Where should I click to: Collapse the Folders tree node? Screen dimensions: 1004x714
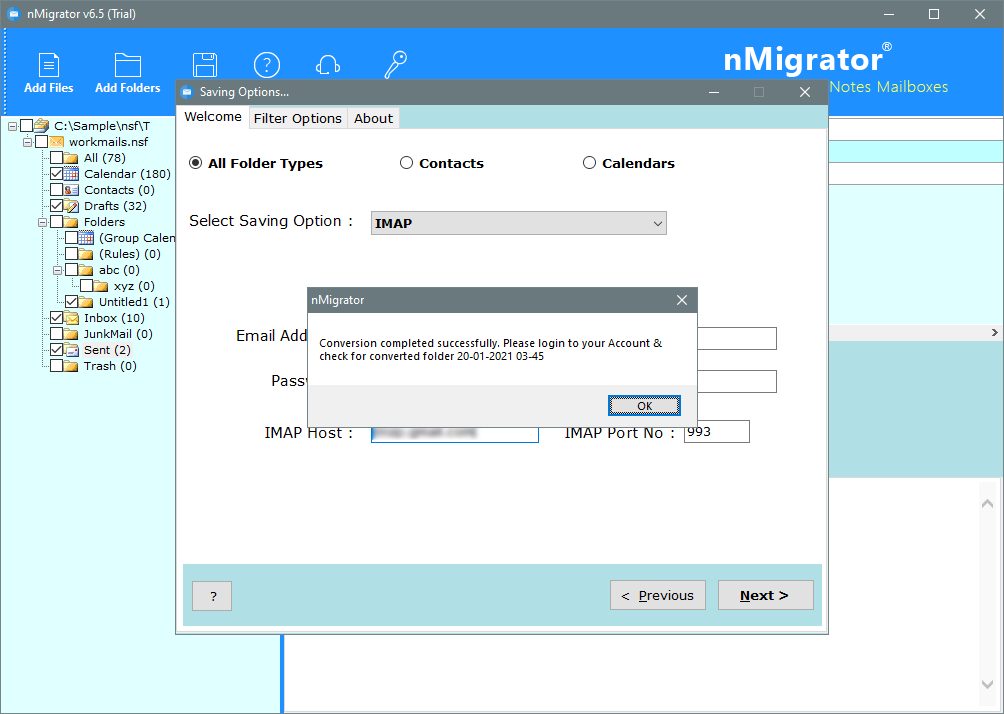tap(42, 222)
